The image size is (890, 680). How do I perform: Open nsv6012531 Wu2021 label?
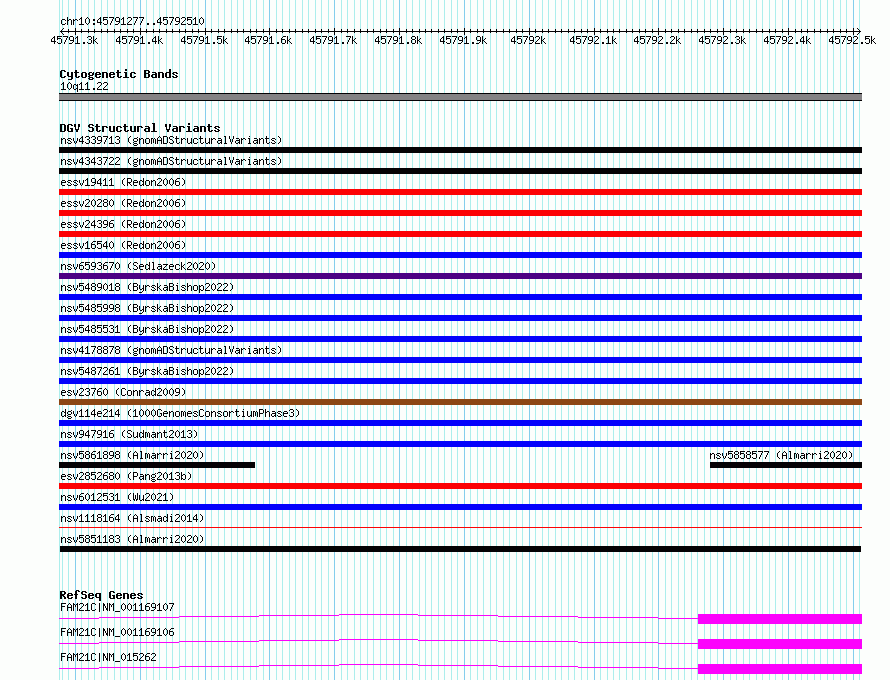[117, 497]
